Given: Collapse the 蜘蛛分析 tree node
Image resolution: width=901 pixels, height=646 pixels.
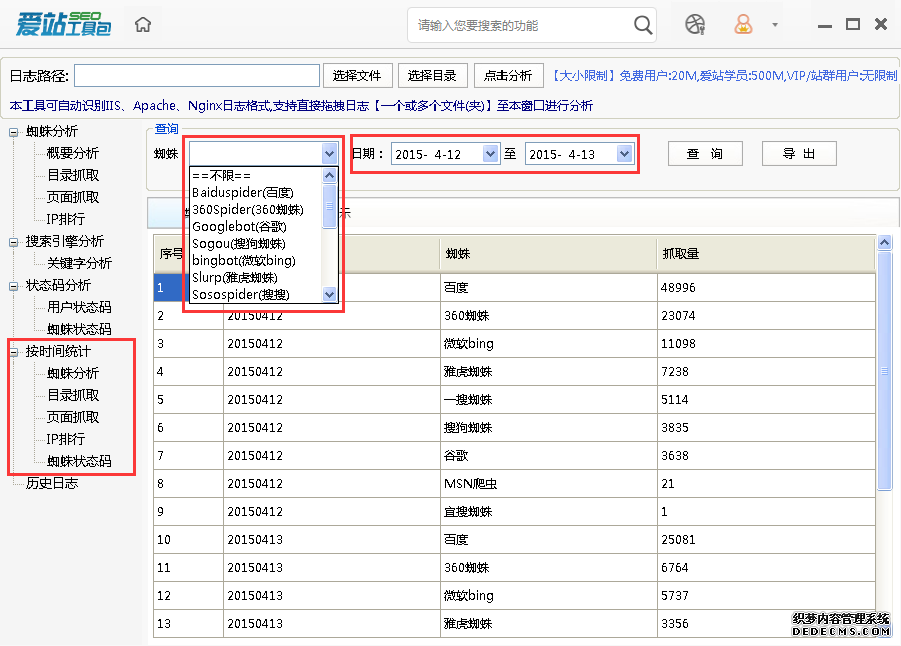Looking at the screenshot, I should pos(14,131).
